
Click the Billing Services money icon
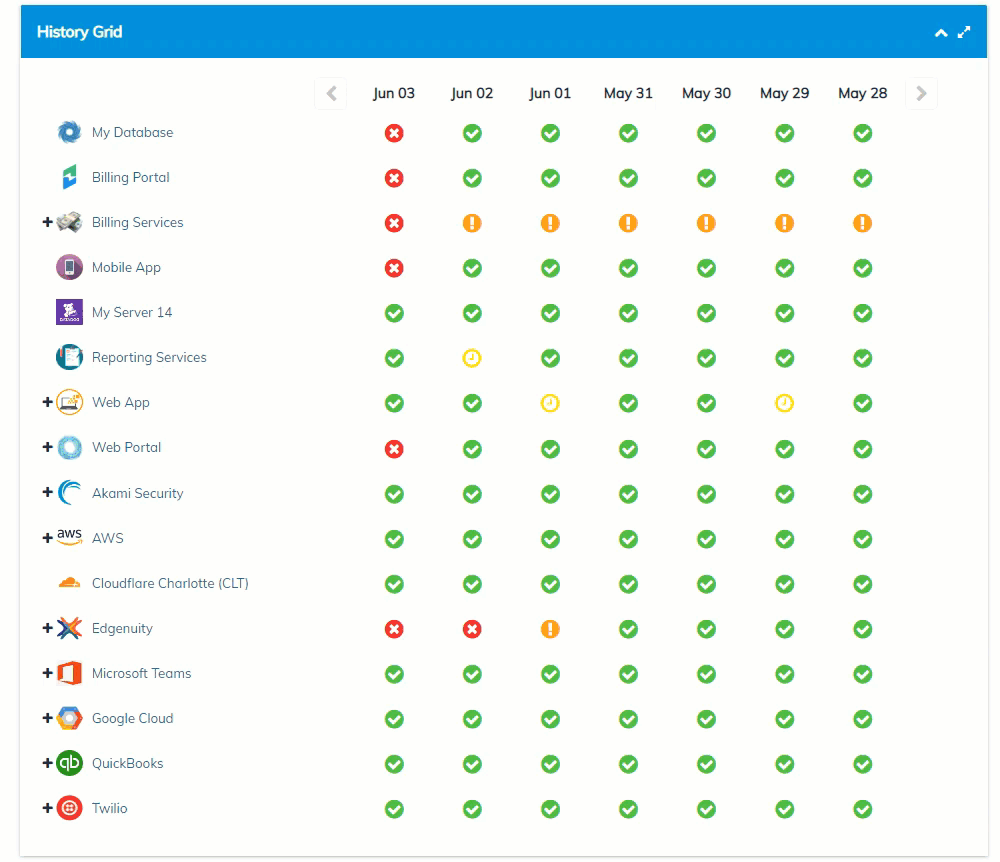[70, 222]
